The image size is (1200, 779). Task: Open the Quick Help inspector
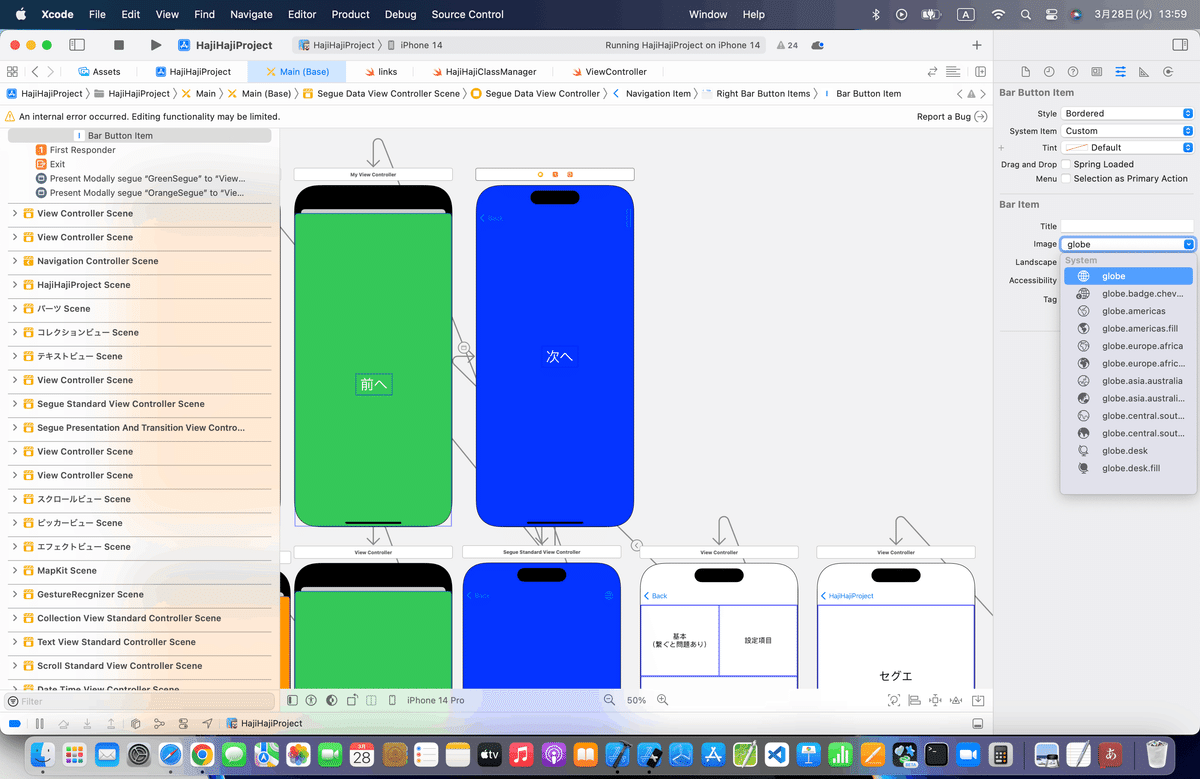pyautogui.click(x=1073, y=72)
